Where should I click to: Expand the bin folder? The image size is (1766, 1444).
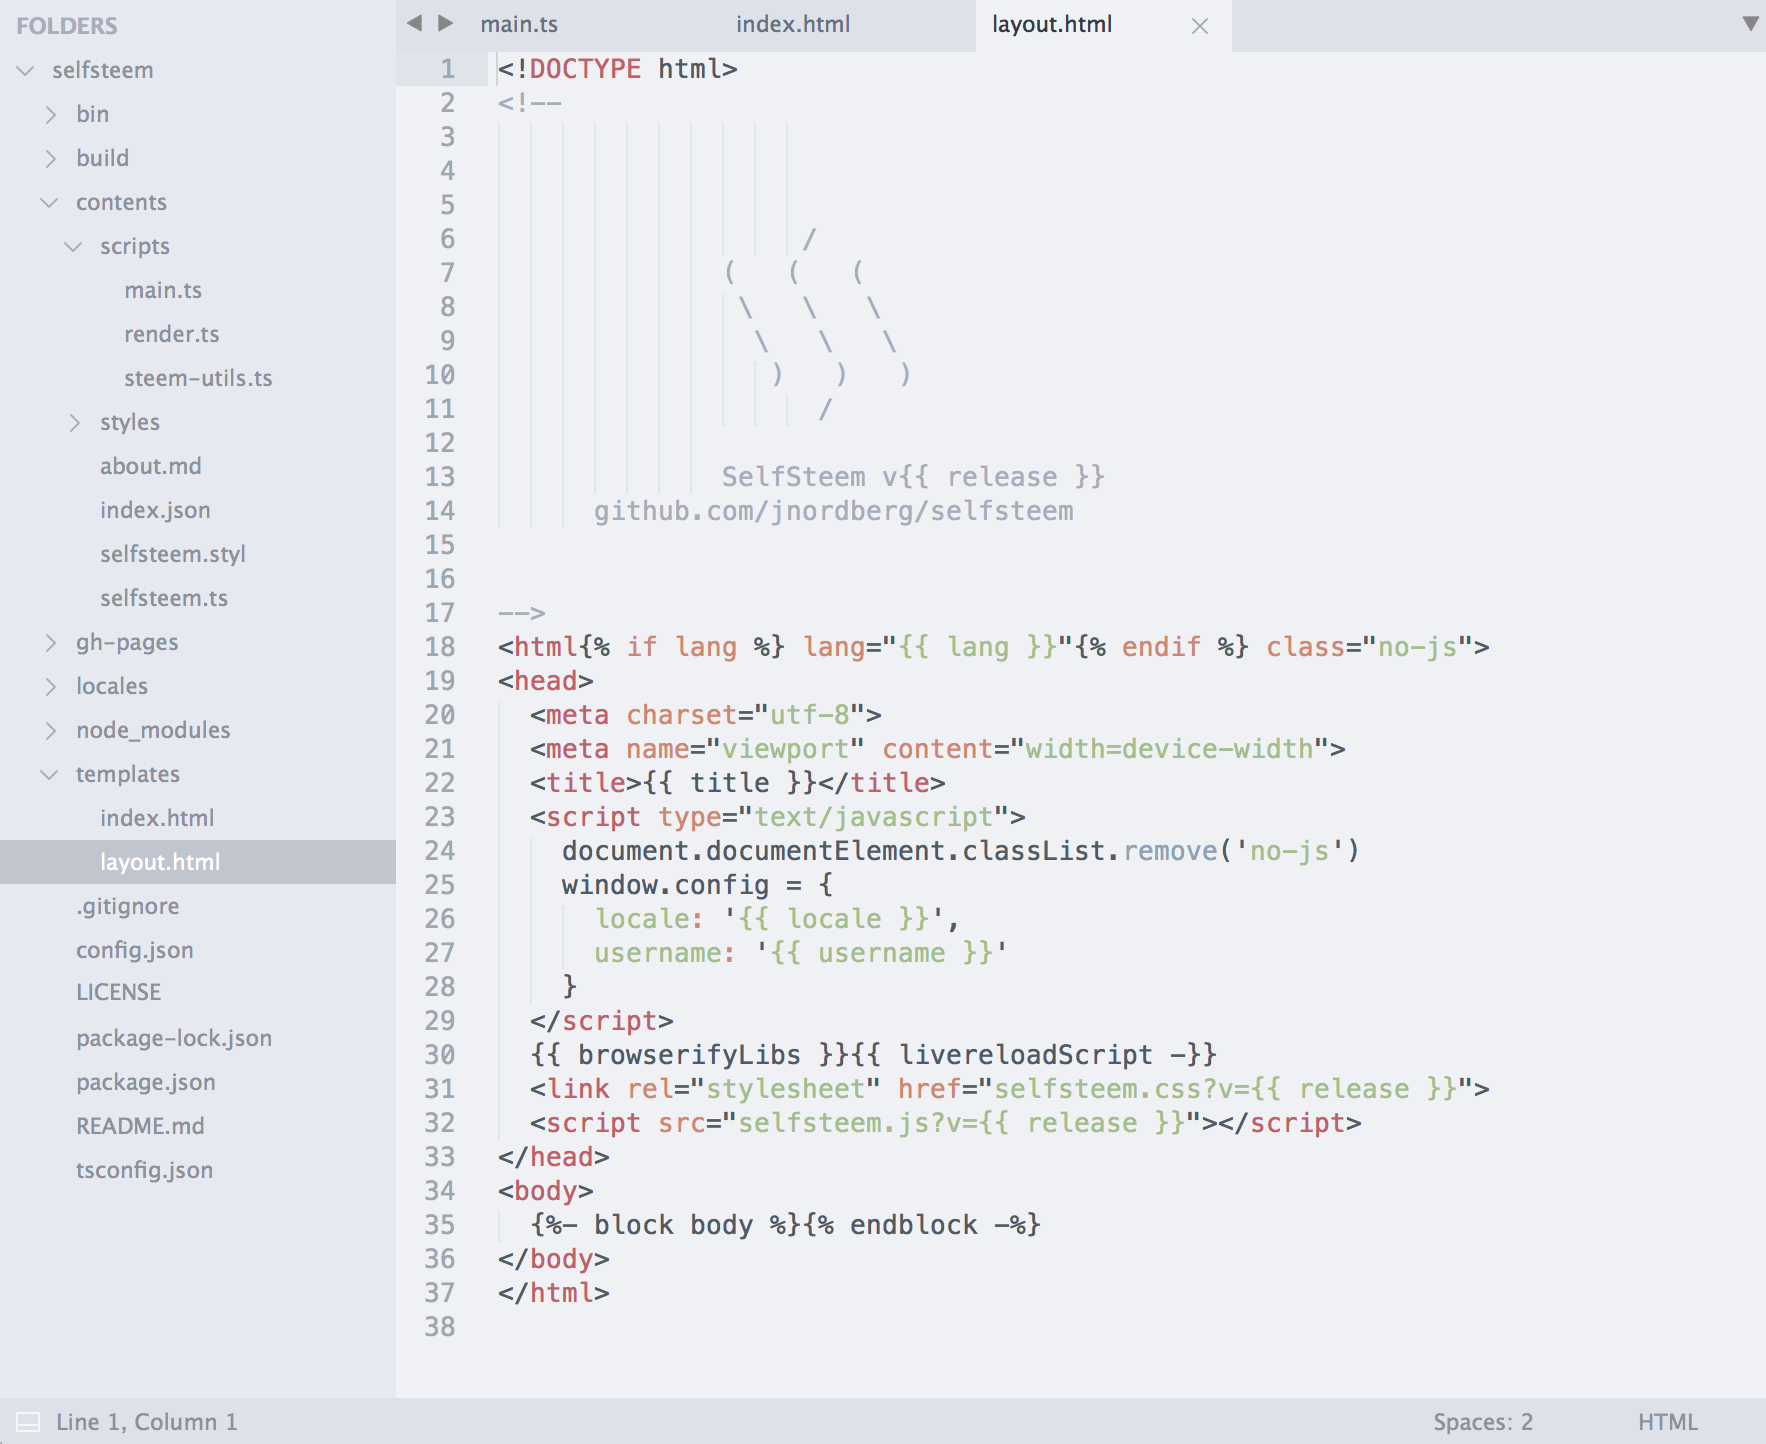tap(51, 114)
